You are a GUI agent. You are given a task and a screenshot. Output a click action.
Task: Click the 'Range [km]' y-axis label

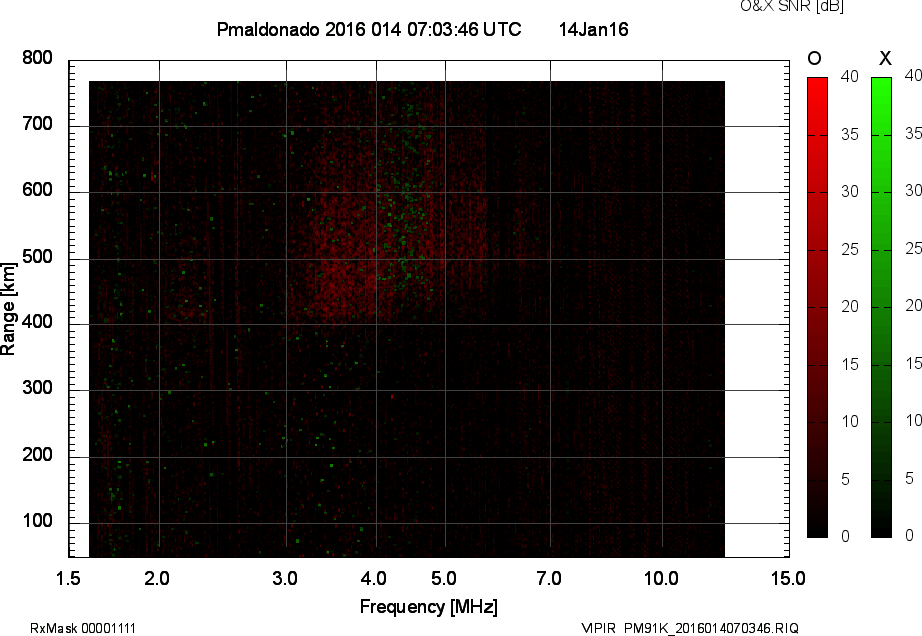click(x=8, y=309)
